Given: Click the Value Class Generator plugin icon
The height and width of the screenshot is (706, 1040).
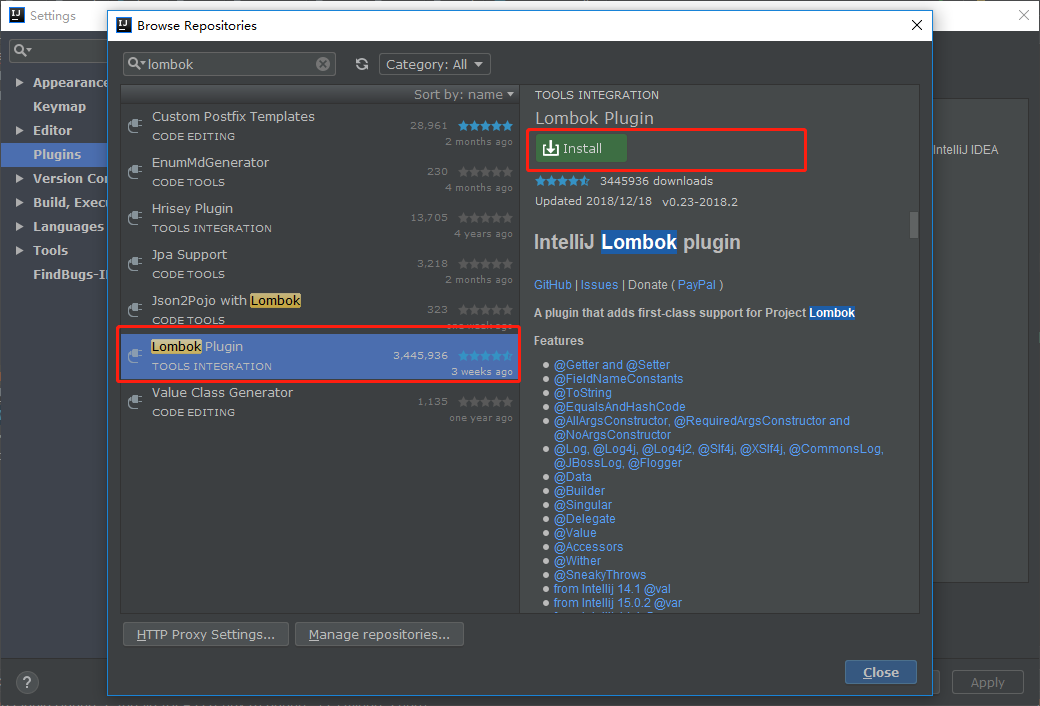Looking at the screenshot, I should [135, 401].
